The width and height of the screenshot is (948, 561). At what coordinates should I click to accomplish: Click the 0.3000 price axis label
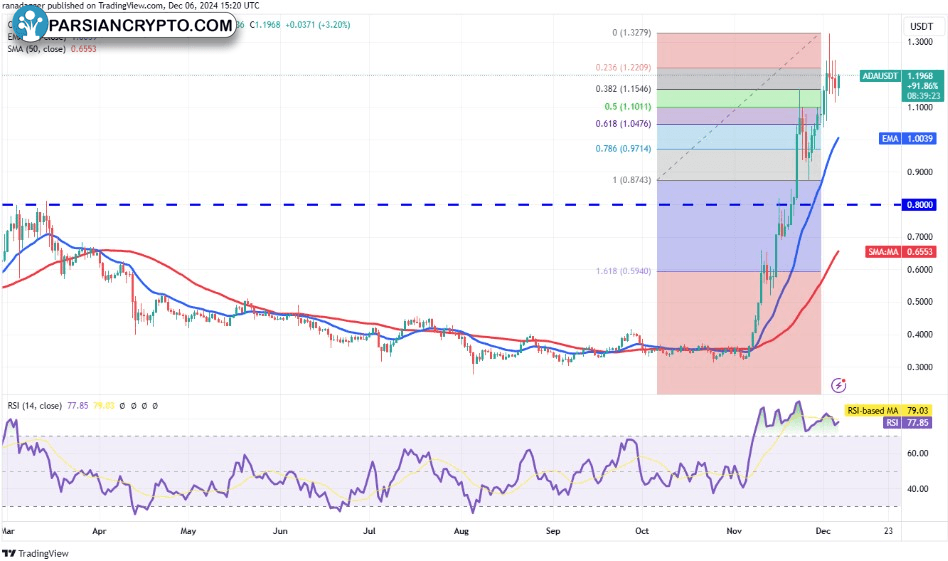point(920,367)
